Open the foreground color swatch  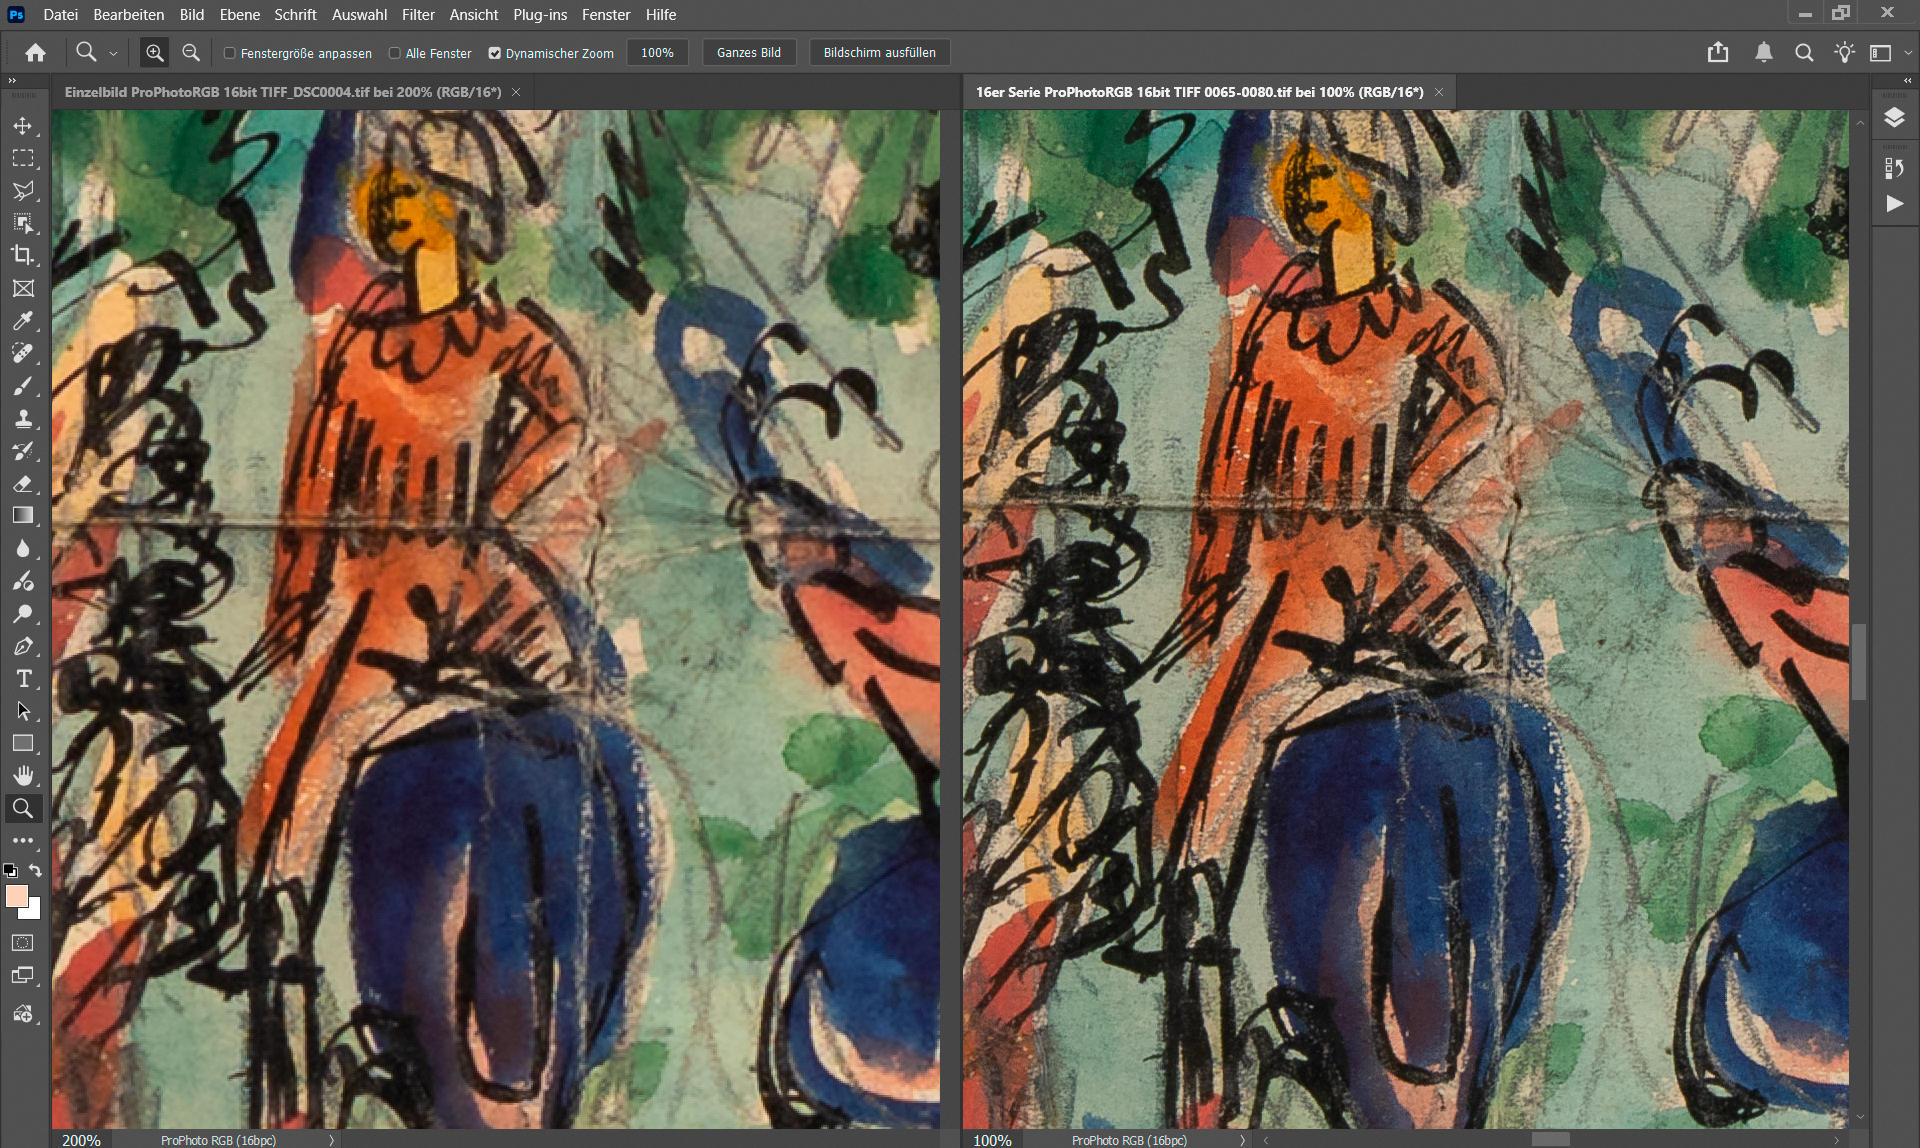(x=16, y=896)
